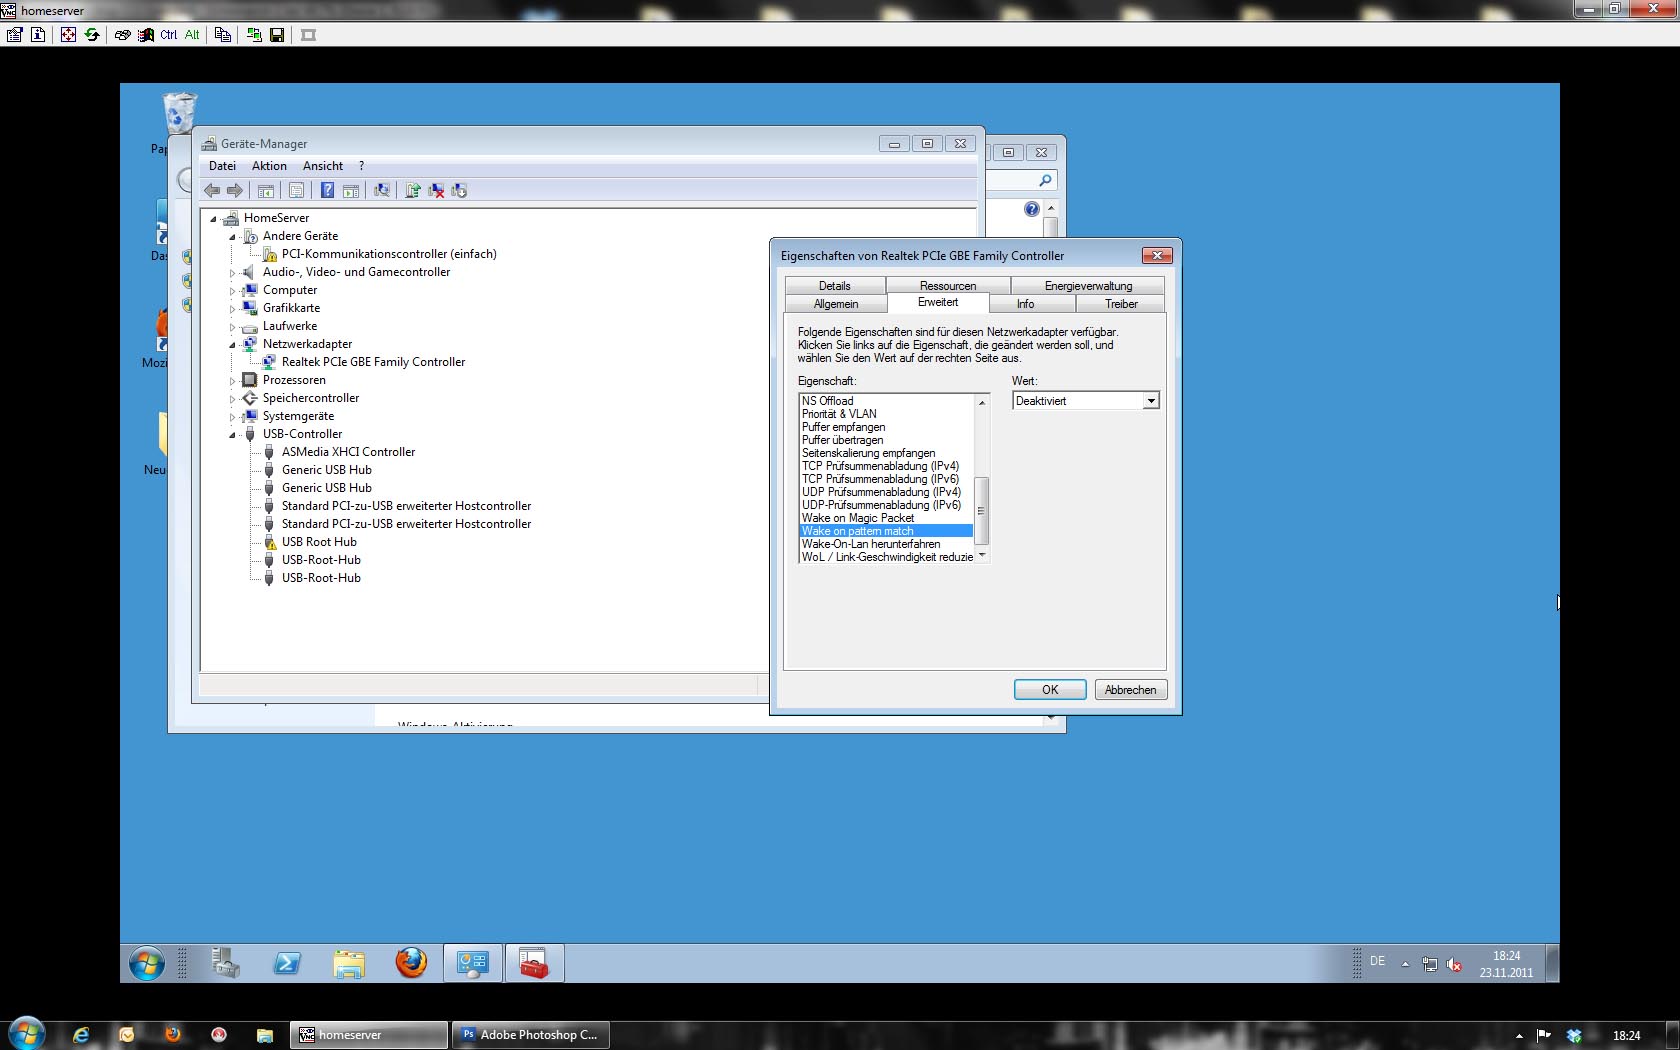This screenshot has height=1050, width=1680.
Task: Click uninstall device toolbar icon
Action: pyautogui.click(x=436, y=190)
